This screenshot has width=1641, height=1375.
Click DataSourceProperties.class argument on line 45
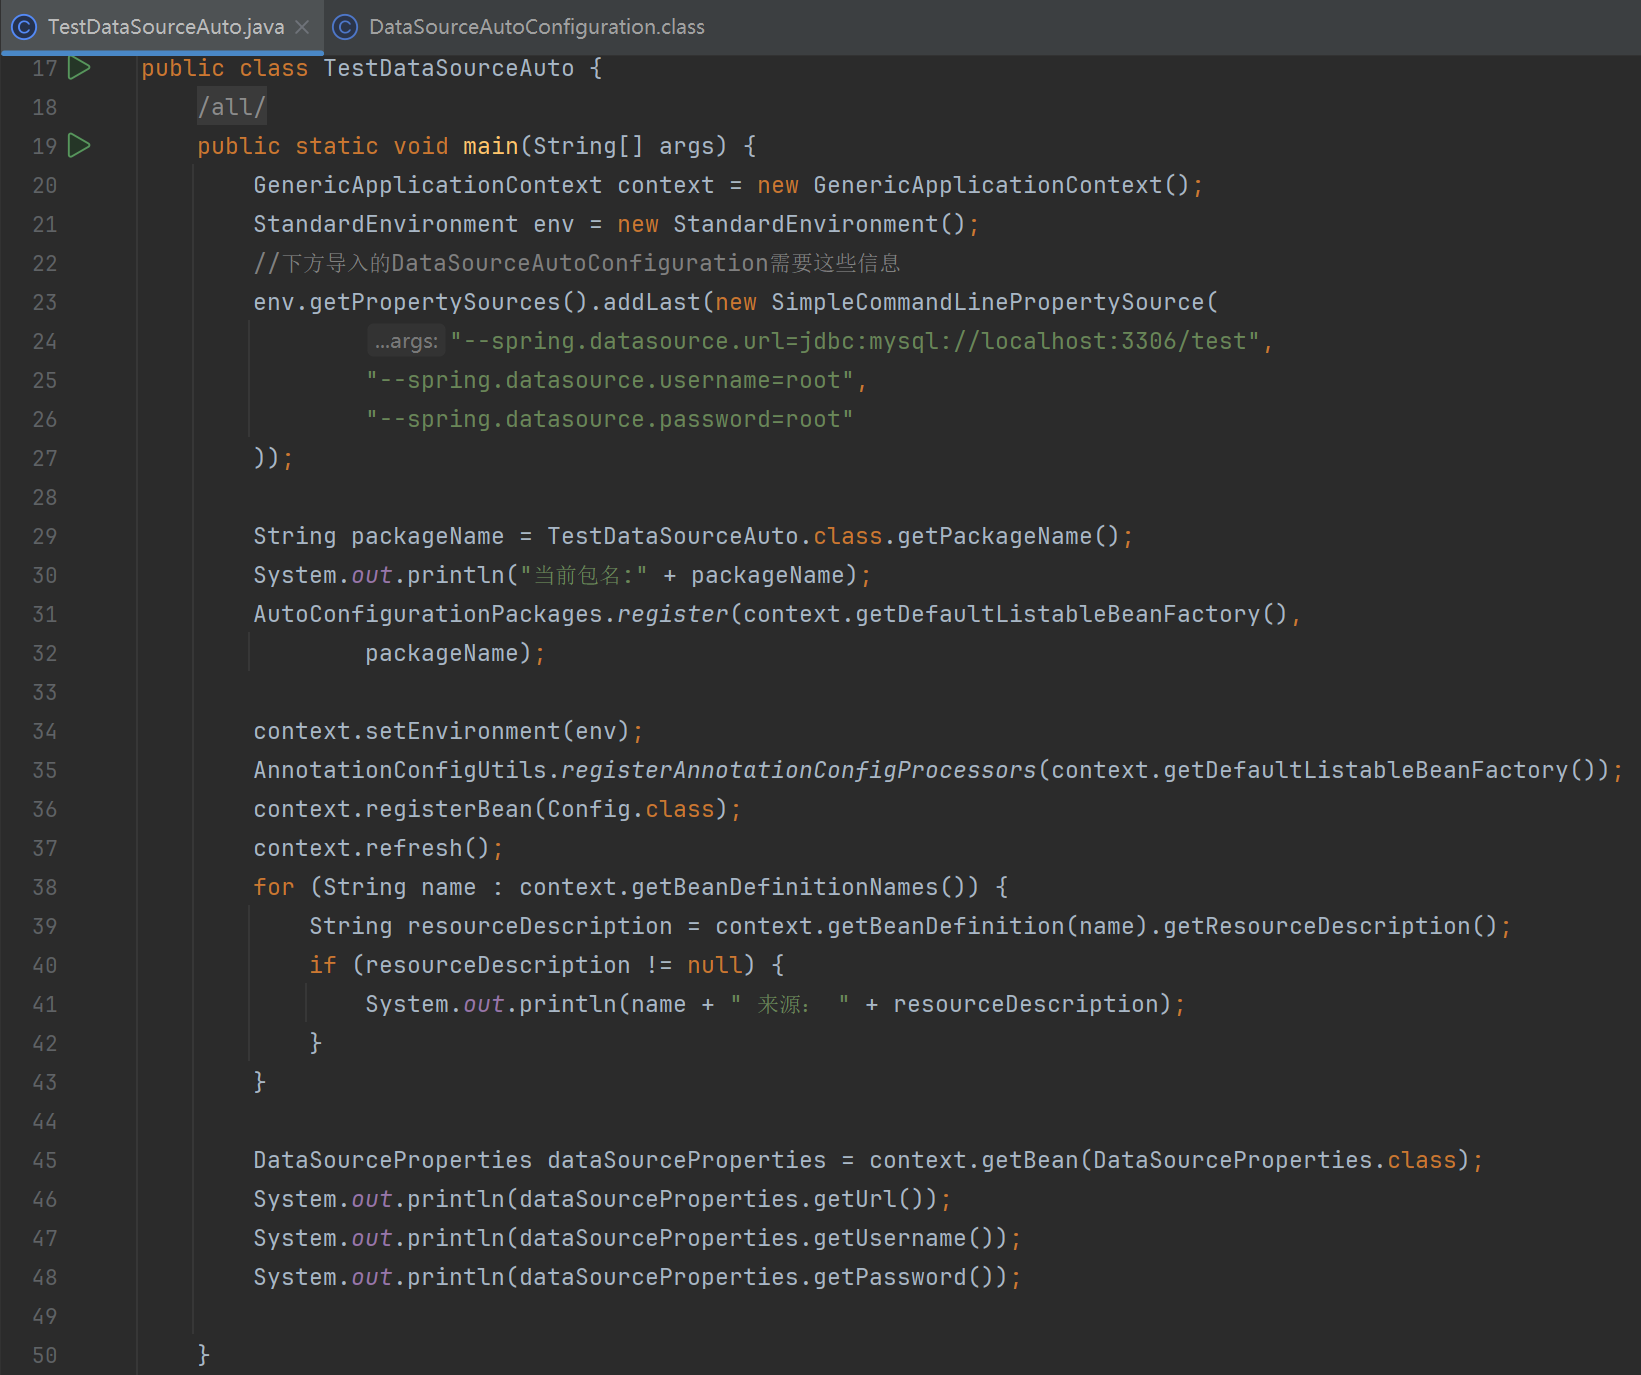coord(1275,1161)
